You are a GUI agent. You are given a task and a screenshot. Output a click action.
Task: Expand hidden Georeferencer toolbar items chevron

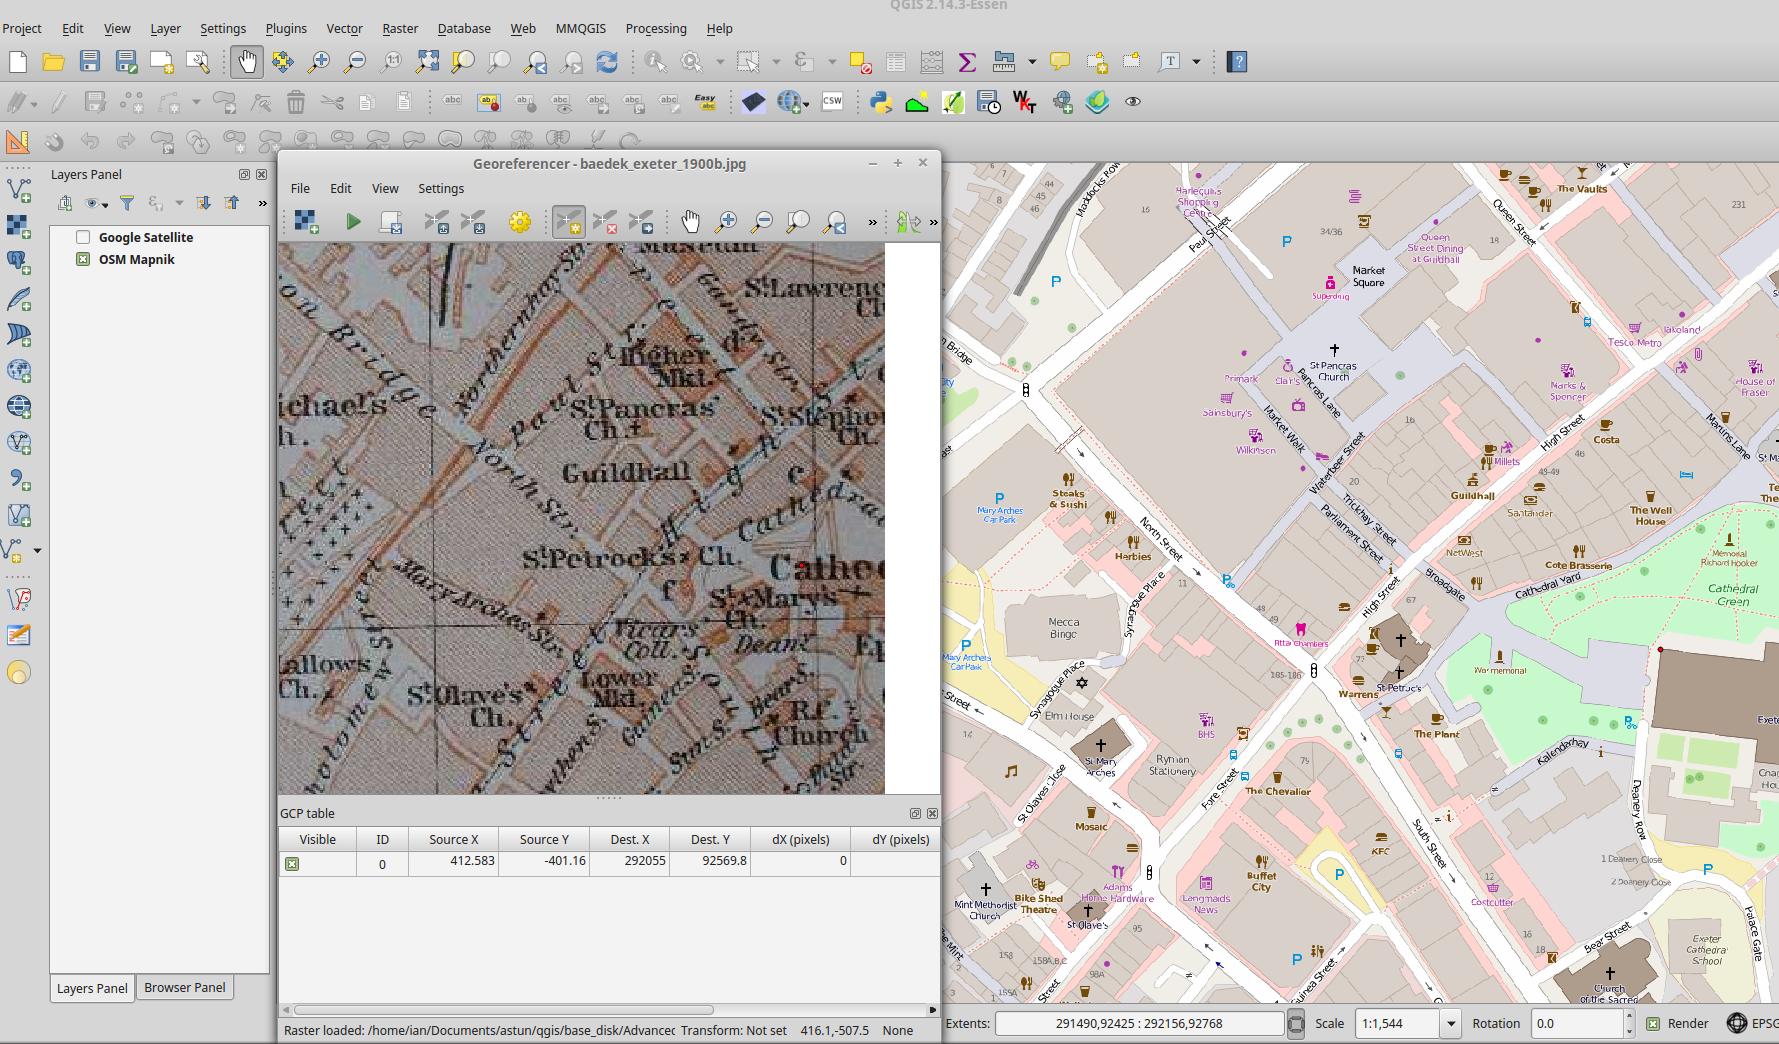coord(872,222)
